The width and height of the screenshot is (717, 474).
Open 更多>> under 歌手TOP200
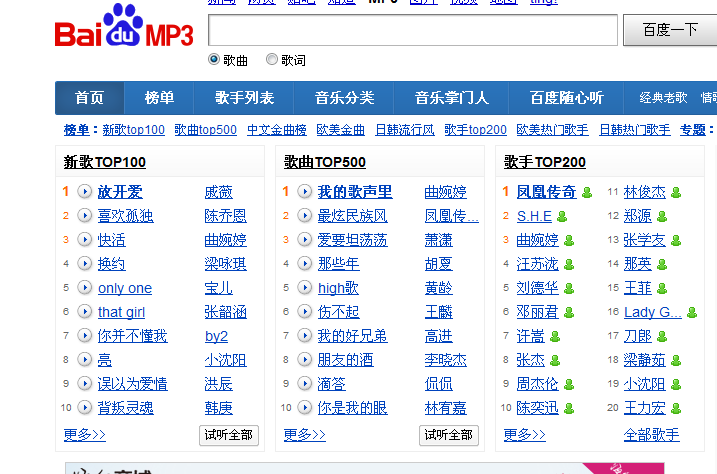[x=524, y=435]
